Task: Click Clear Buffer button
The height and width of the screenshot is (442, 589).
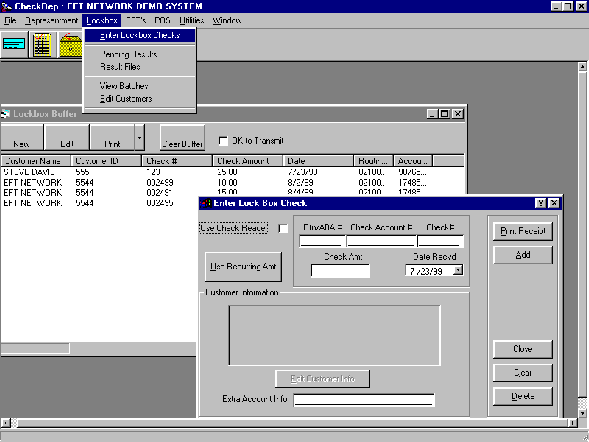Action: coord(183,137)
